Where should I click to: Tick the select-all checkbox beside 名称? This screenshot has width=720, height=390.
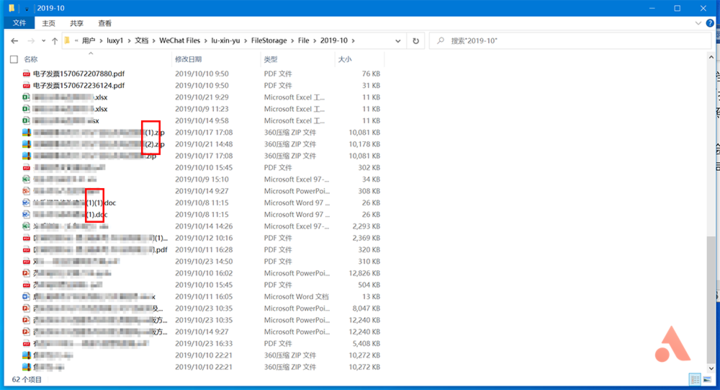pos(14,59)
